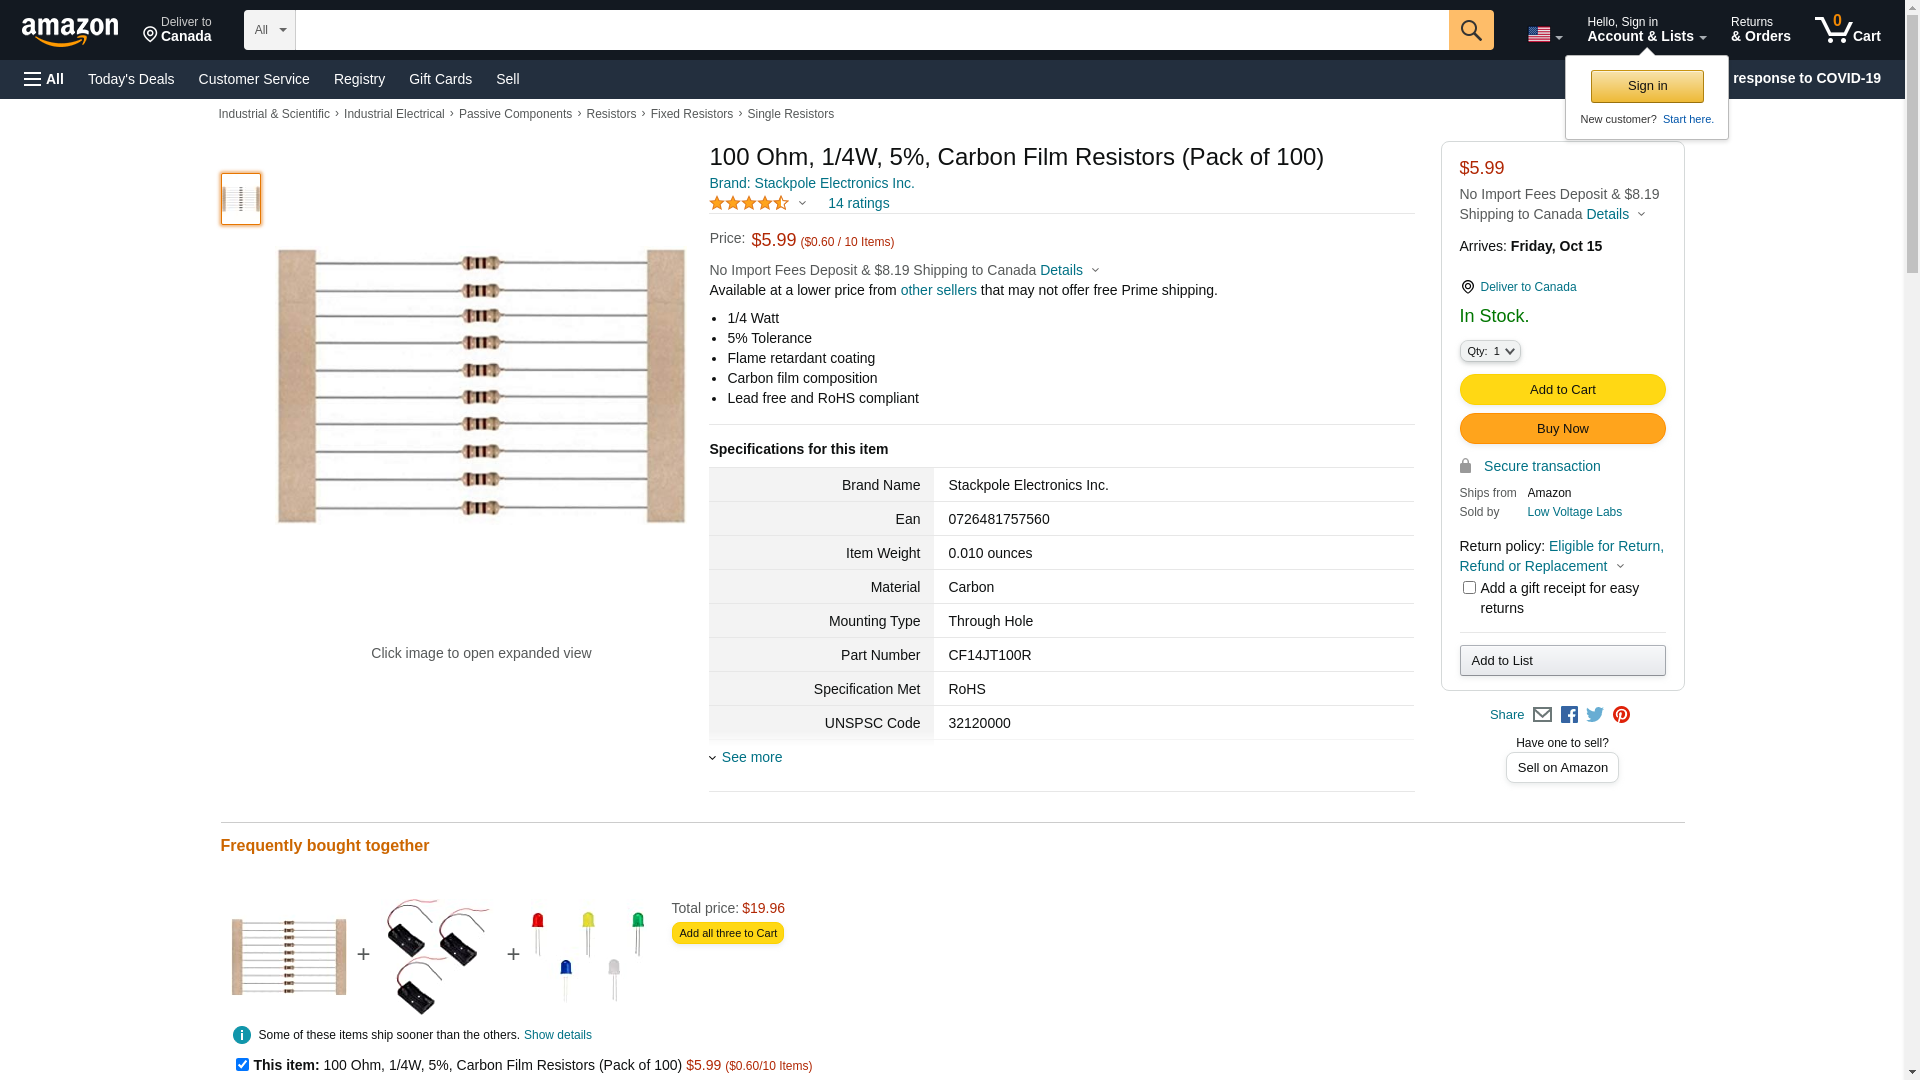This screenshot has width=1920, height=1080.
Task: Share on Twitter icon
Action: [x=1595, y=715]
